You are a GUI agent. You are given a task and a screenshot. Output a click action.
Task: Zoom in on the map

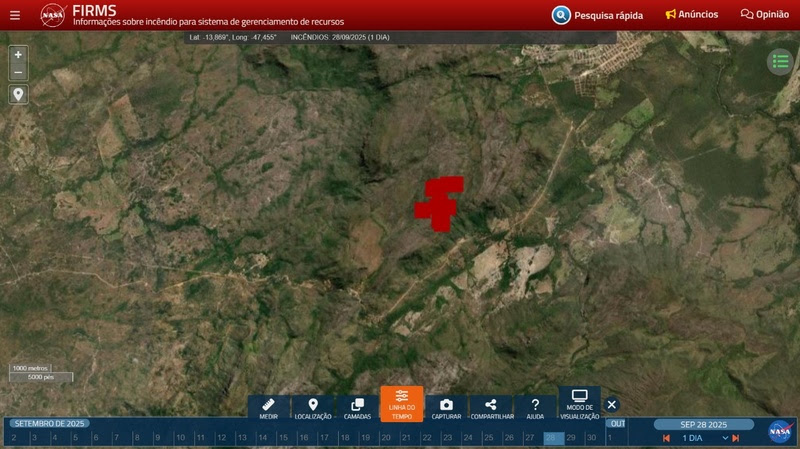click(18, 55)
